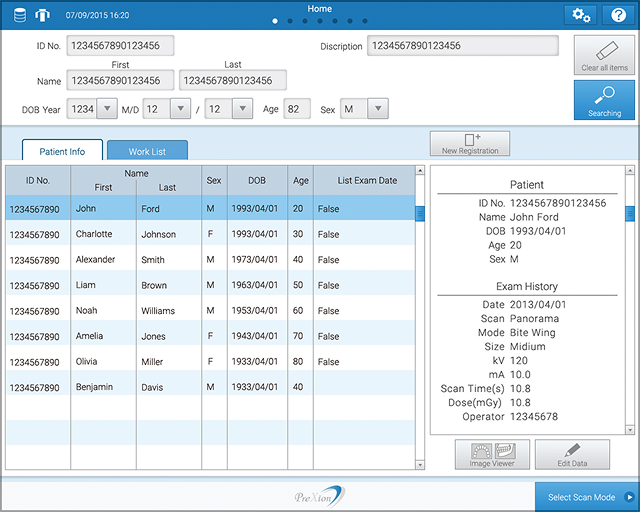Open the settings gears icon

tap(578, 14)
